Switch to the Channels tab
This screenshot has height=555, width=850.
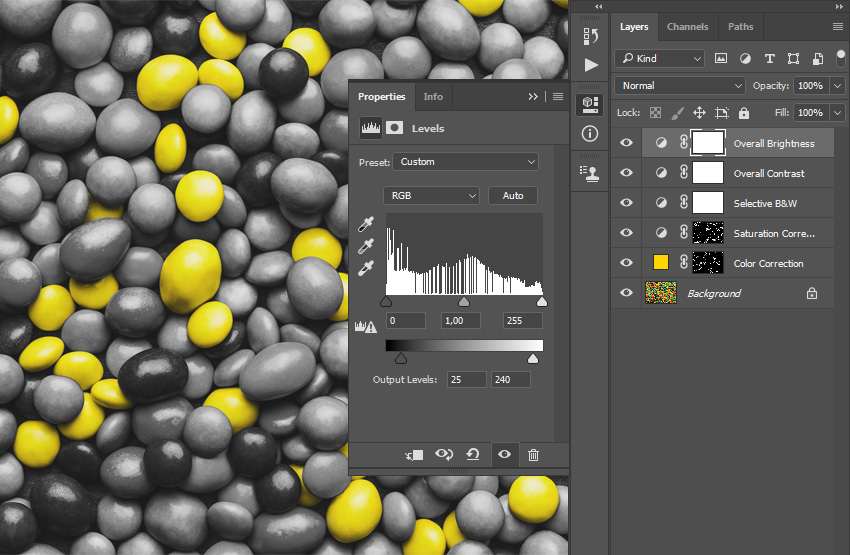pos(687,27)
